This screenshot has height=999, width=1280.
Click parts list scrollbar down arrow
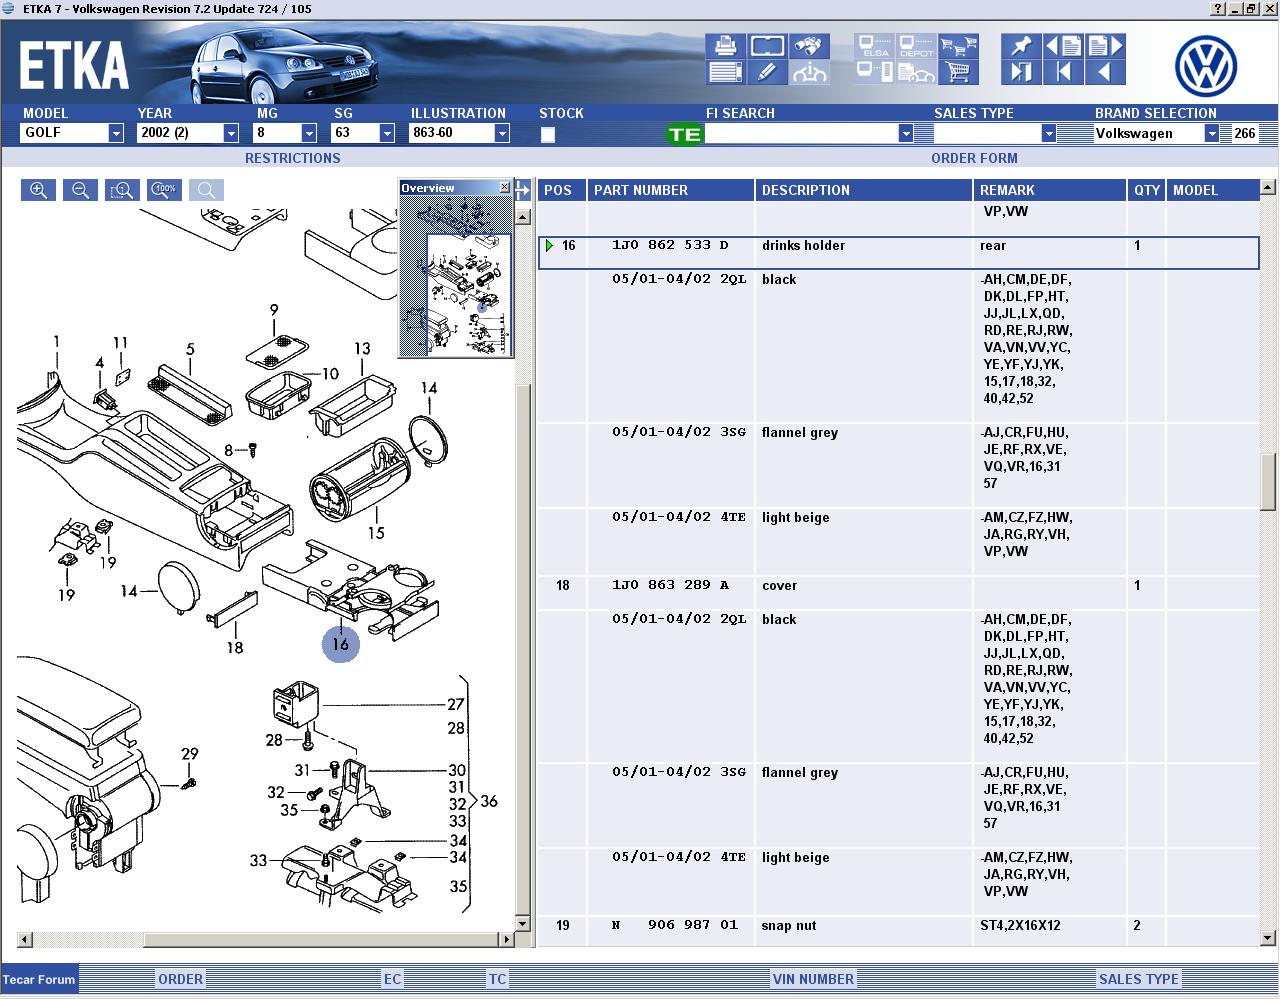click(x=1268, y=938)
